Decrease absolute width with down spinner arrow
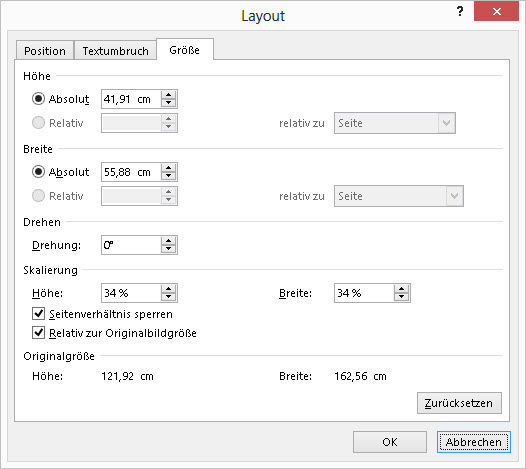Viewport: 526px width, 469px height. 168,176
